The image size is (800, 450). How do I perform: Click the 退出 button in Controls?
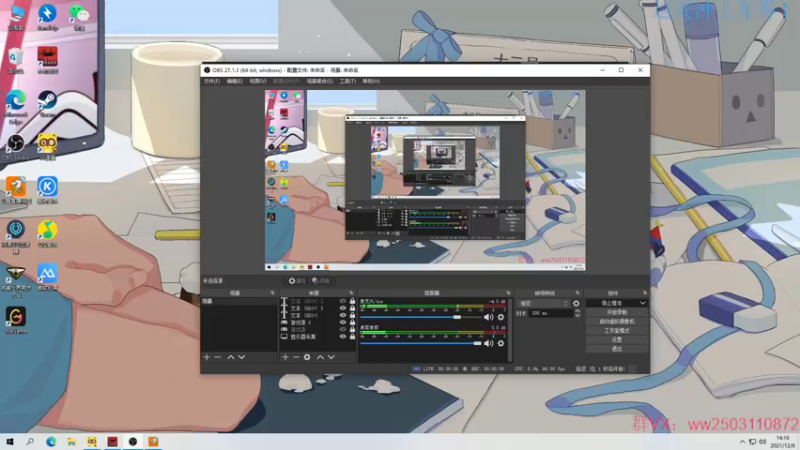(617, 349)
